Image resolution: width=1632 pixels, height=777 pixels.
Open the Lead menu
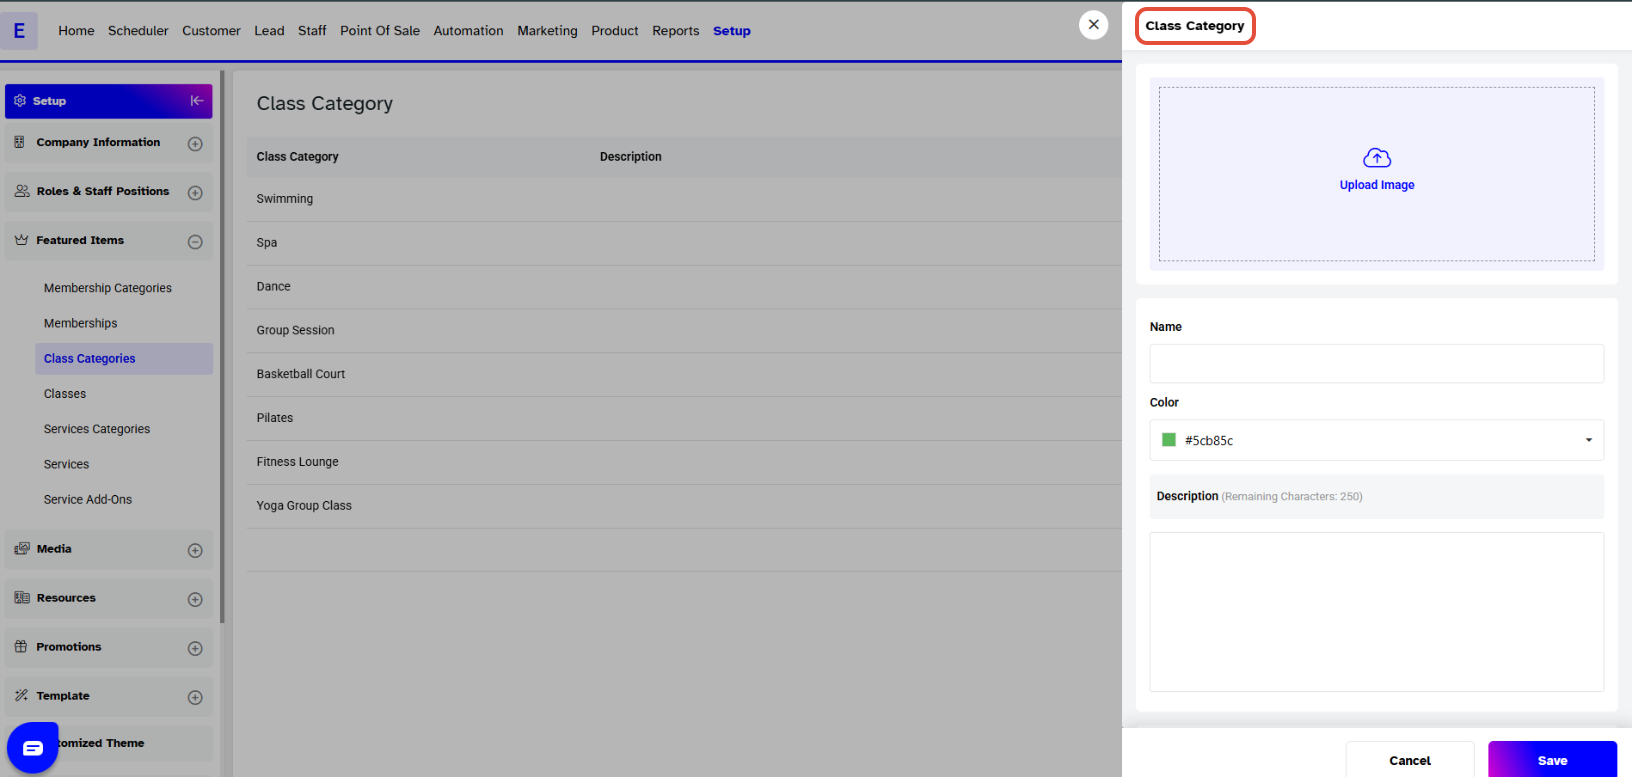[269, 31]
